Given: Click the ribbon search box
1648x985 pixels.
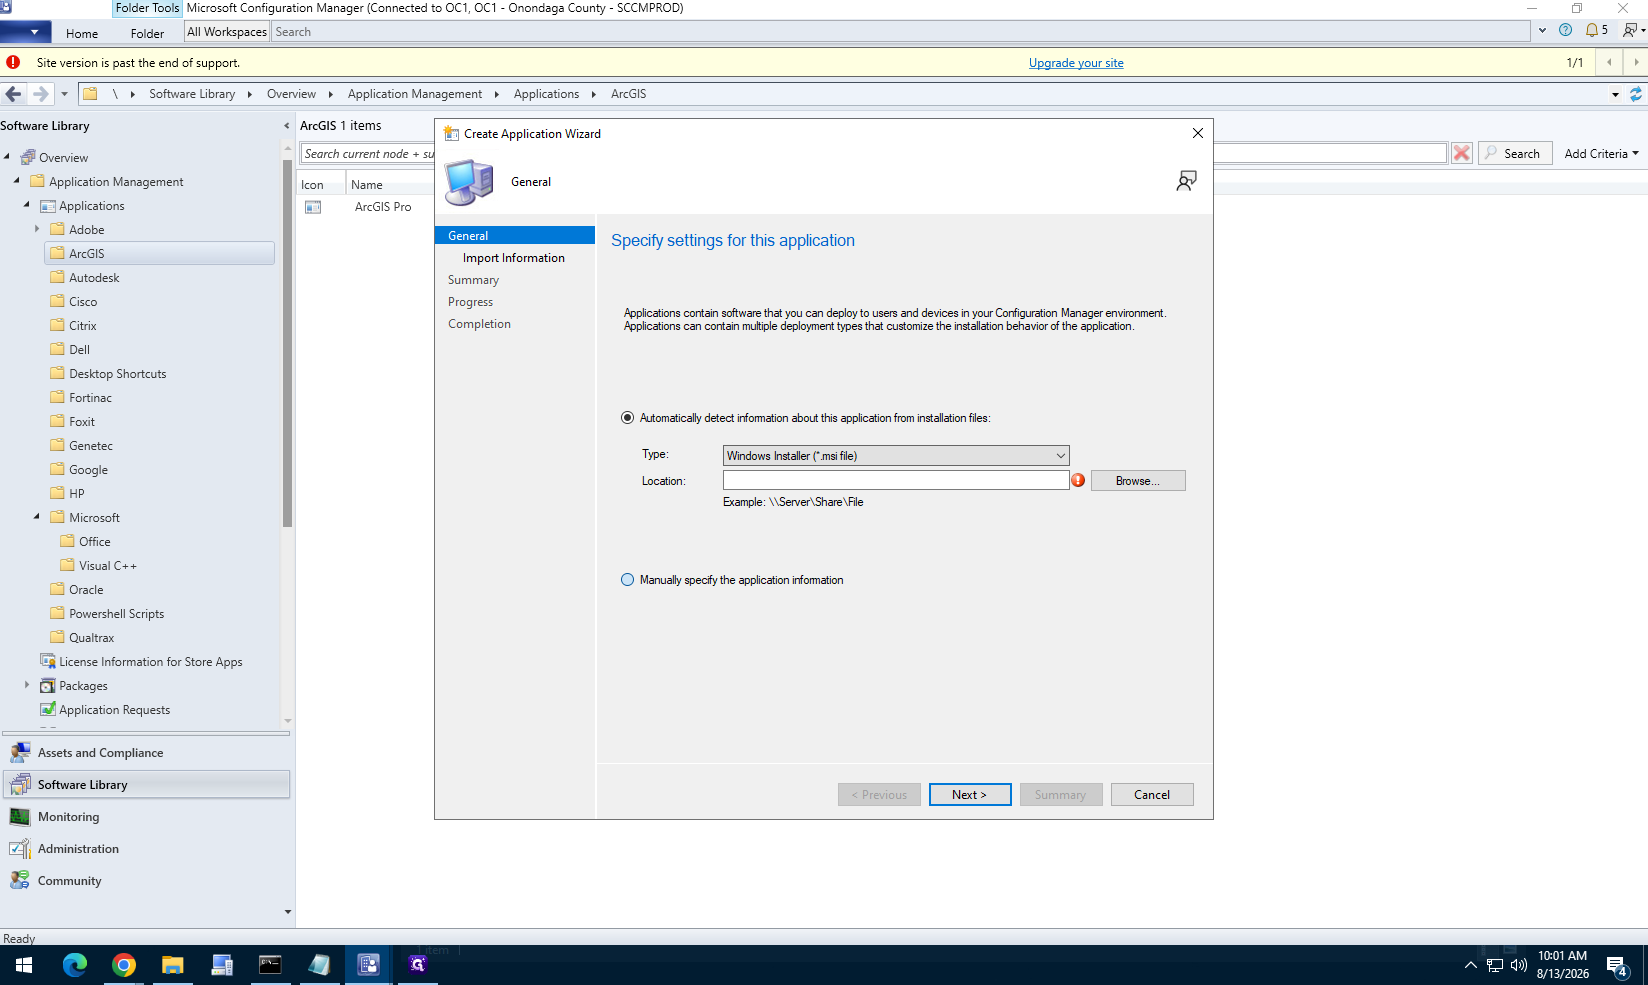Looking at the screenshot, I should point(900,32).
